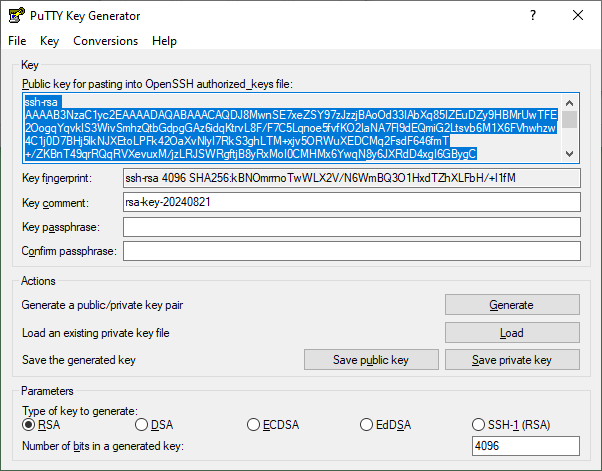Click the 'Confirm passphrase:' label
Image resolution: width=602 pixels, height=471 pixels.
pos(69,251)
